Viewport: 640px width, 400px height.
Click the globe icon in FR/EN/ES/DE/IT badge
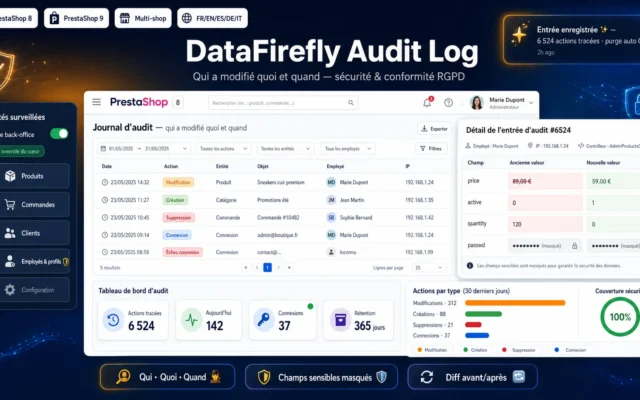[187, 18]
